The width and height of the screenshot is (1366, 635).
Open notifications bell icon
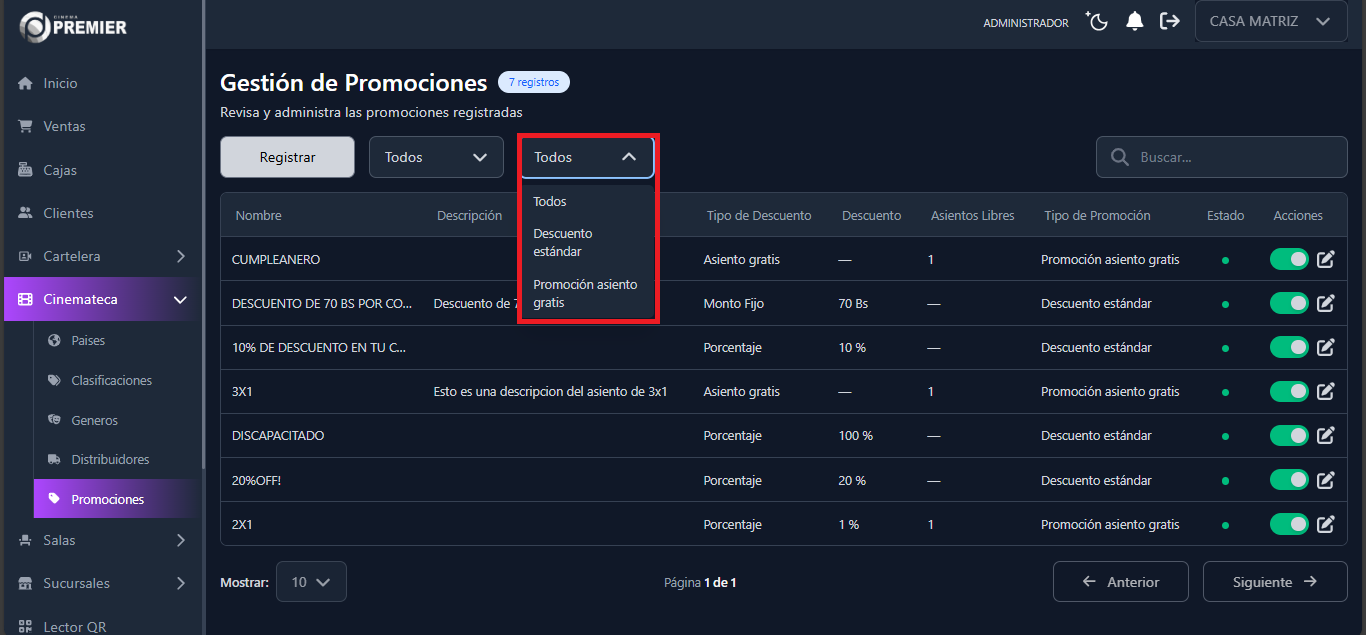point(1134,20)
